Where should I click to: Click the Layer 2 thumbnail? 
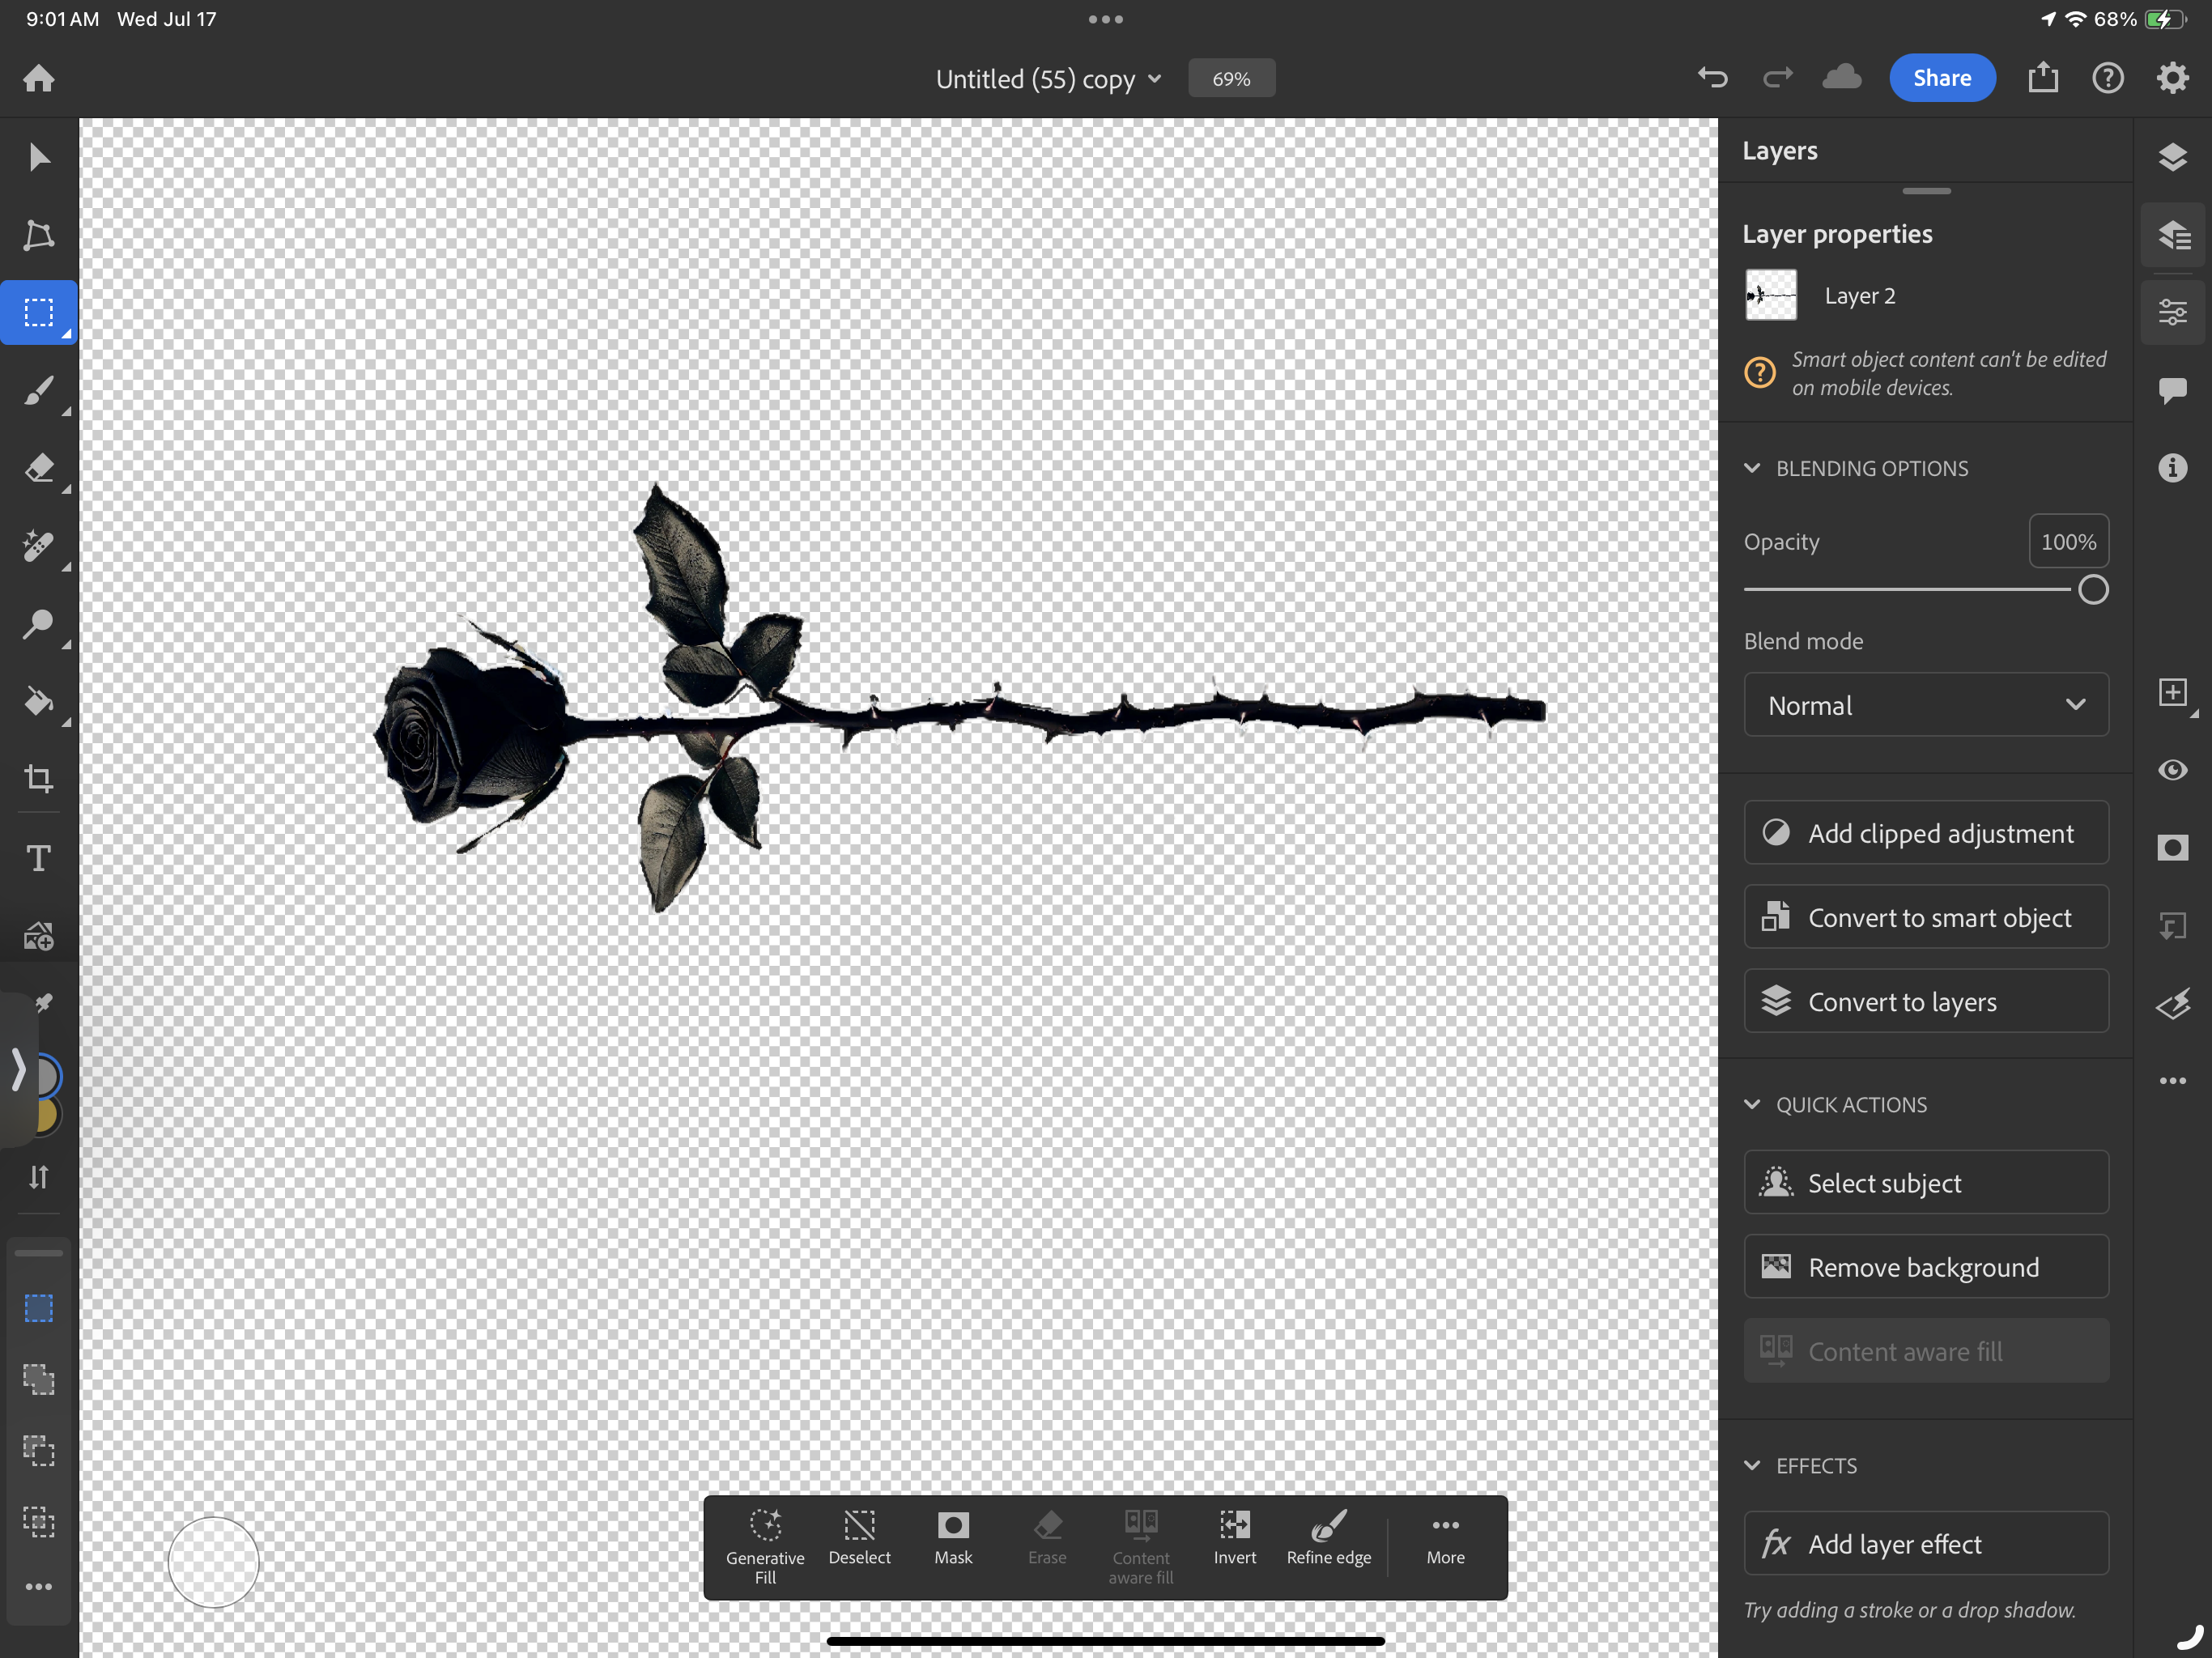(x=1769, y=295)
